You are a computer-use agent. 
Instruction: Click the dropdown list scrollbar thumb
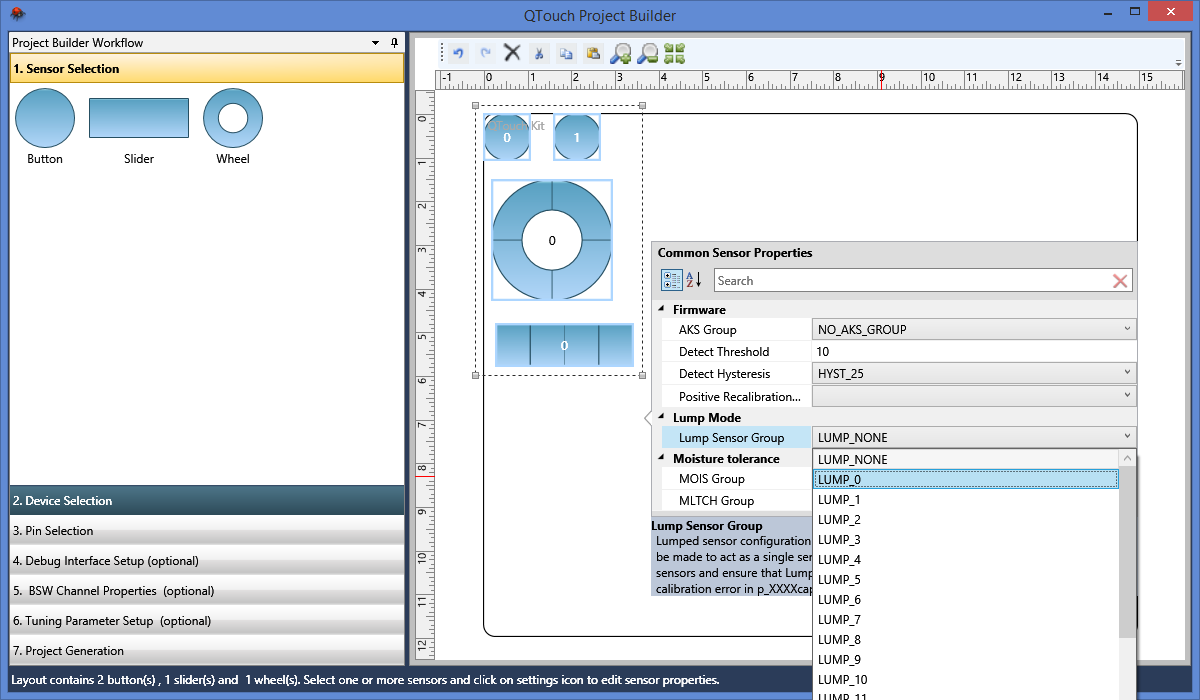coord(1128,553)
